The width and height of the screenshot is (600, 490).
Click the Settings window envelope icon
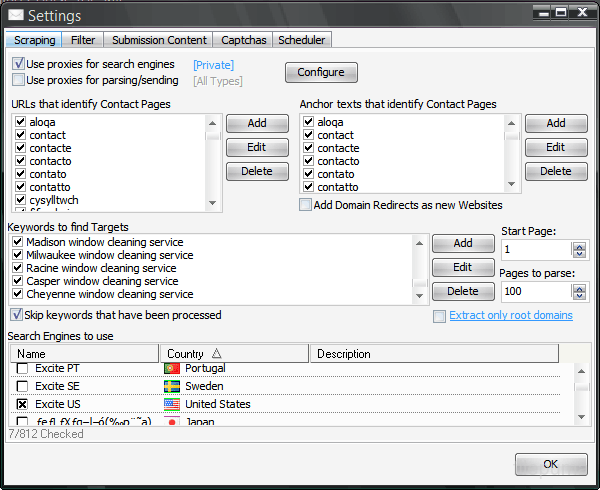(x=15, y=15)
